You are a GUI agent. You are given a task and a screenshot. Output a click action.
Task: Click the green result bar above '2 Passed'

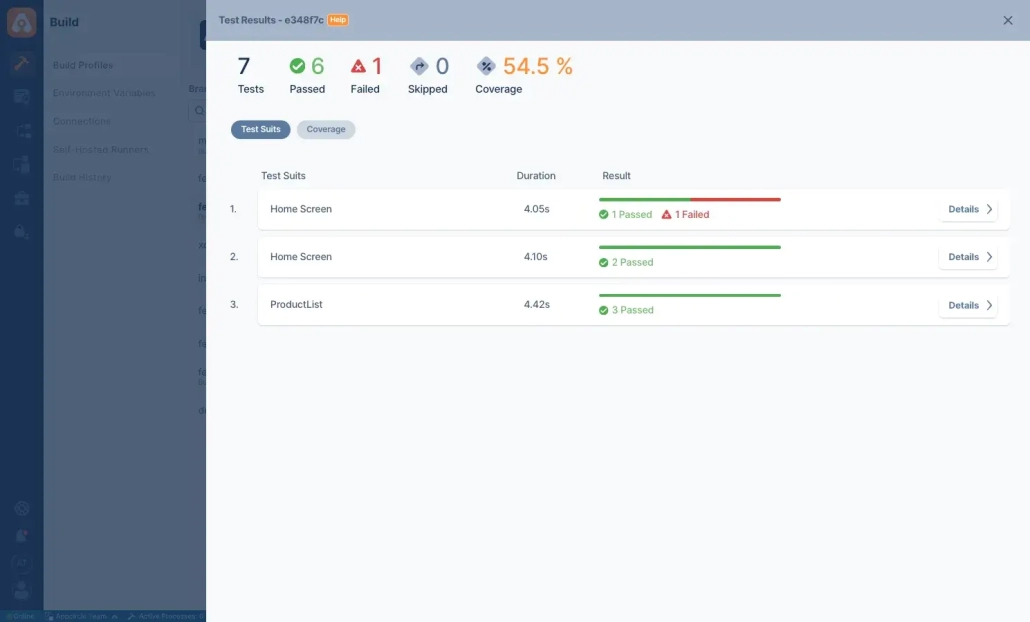(690, 247)
